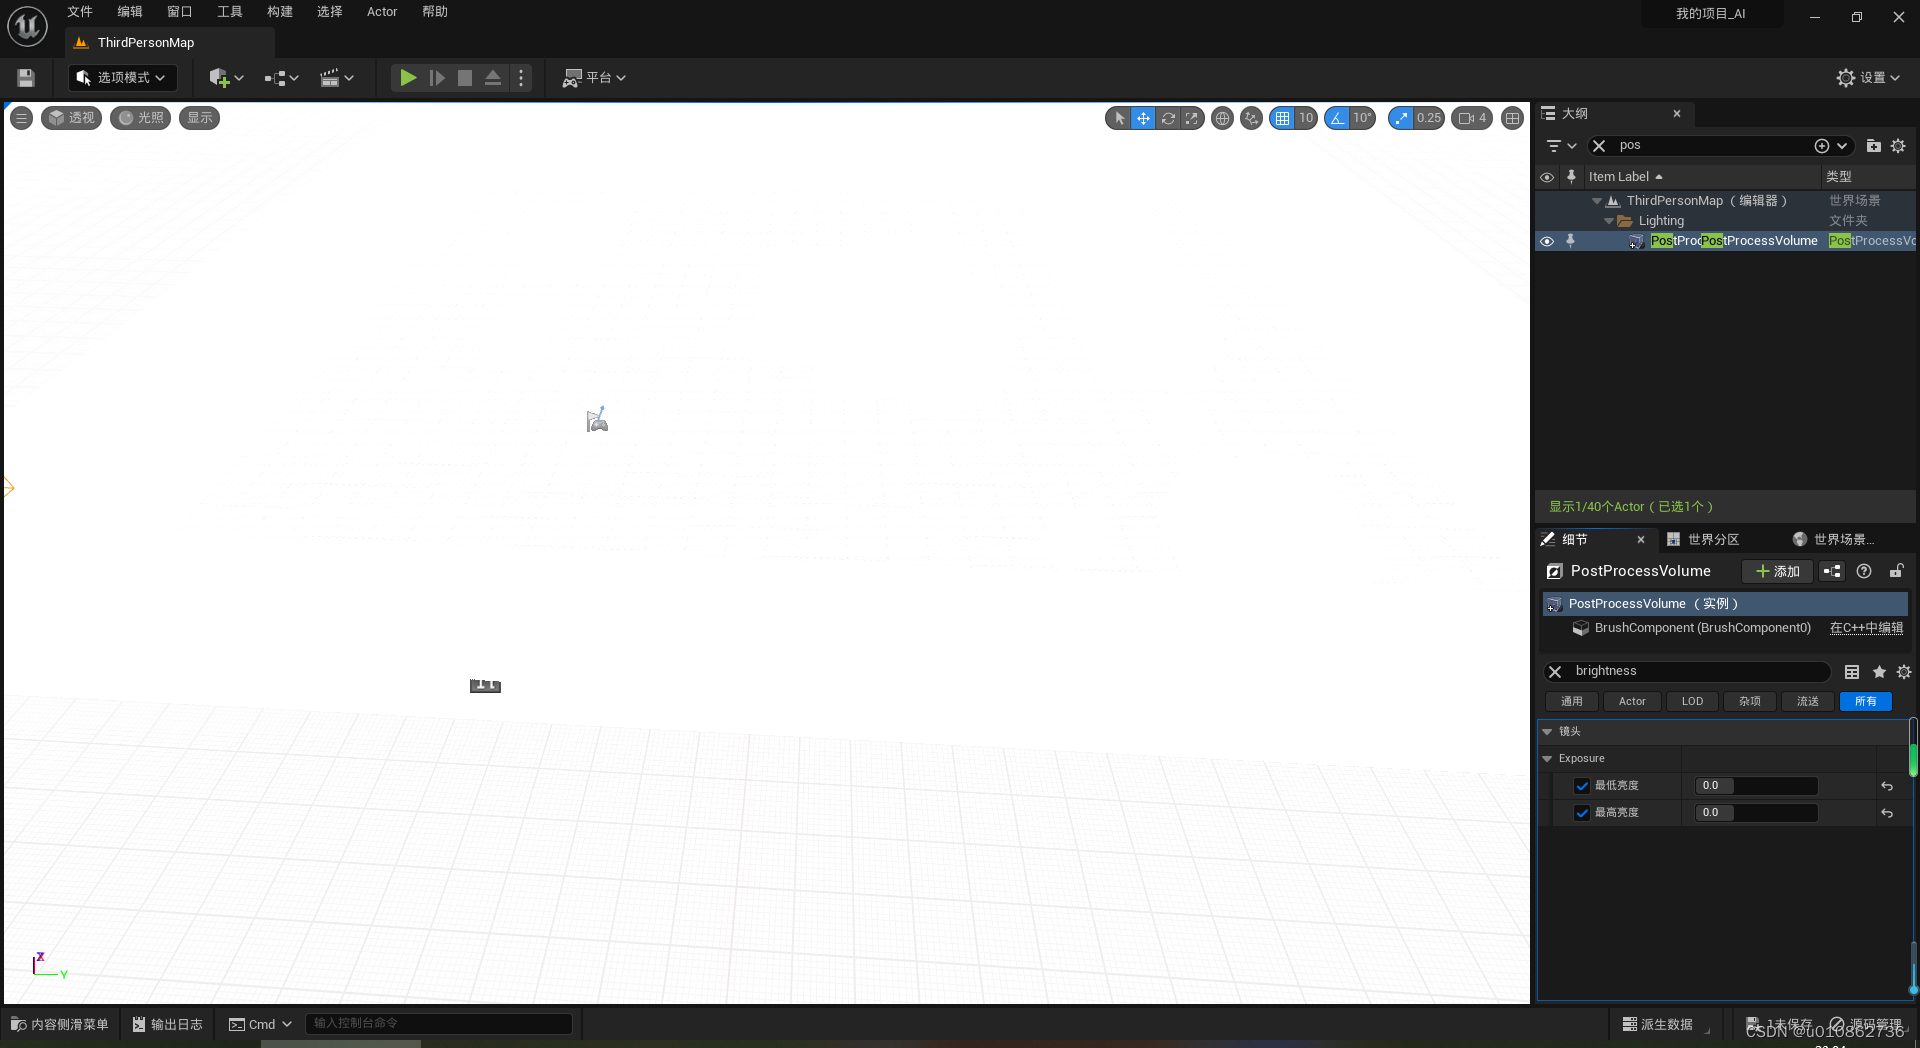The image size is (1920, 1048).
Task: Click the 显示 show flags button
Action: pyautogui.click(x=199, y=118)
